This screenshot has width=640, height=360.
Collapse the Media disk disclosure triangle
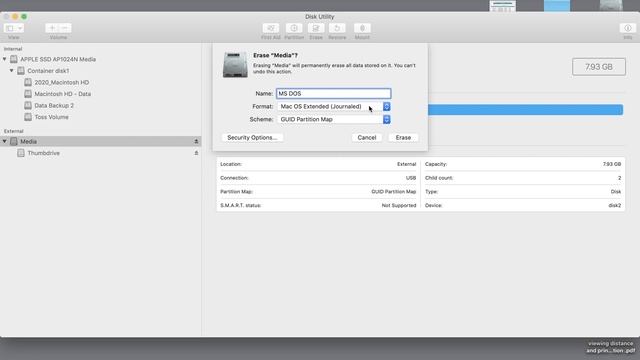pos(4,141)
